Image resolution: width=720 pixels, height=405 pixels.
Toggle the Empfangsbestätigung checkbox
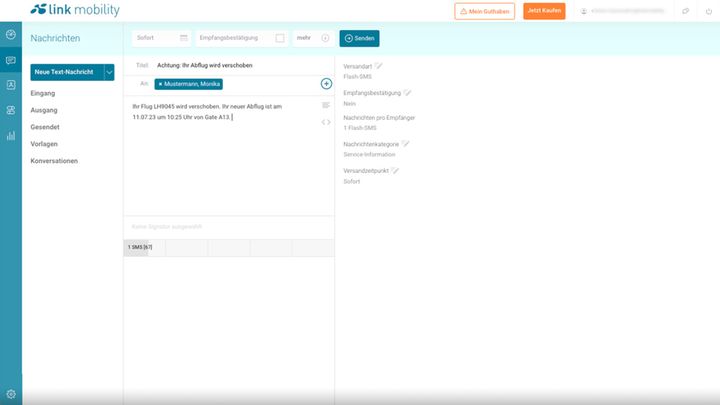[280, 38]
